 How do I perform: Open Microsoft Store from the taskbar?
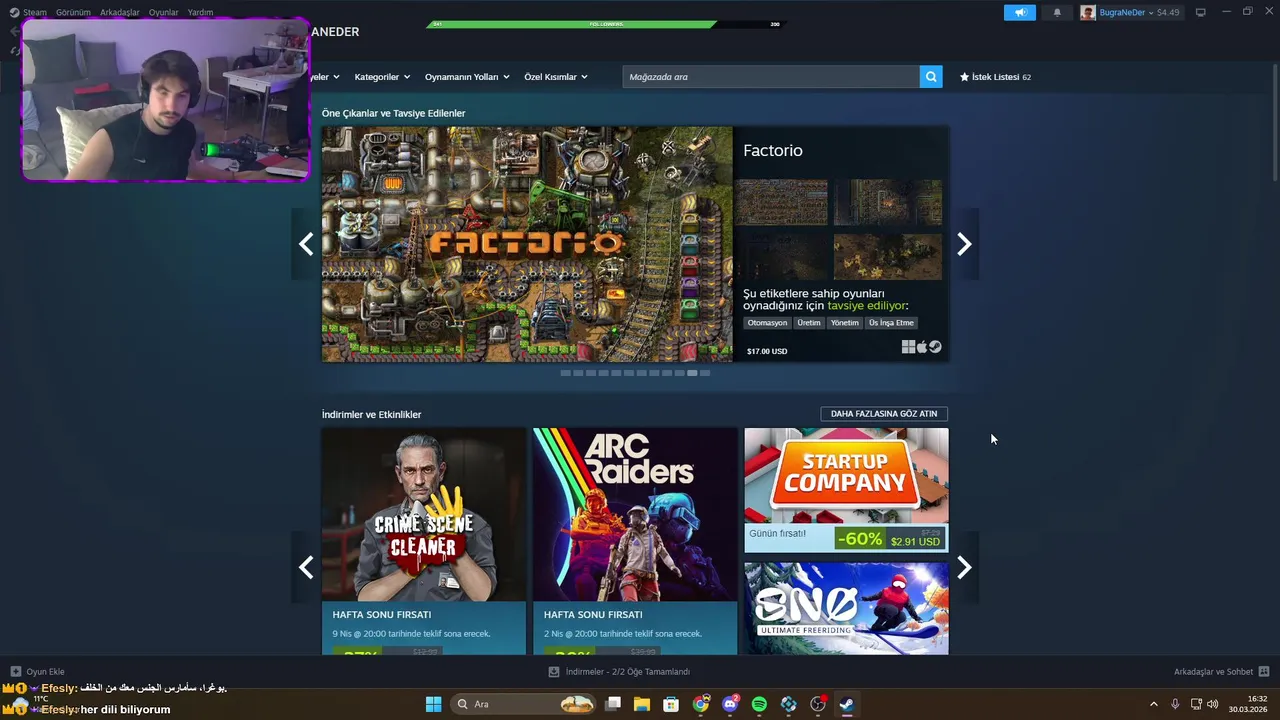671,704
